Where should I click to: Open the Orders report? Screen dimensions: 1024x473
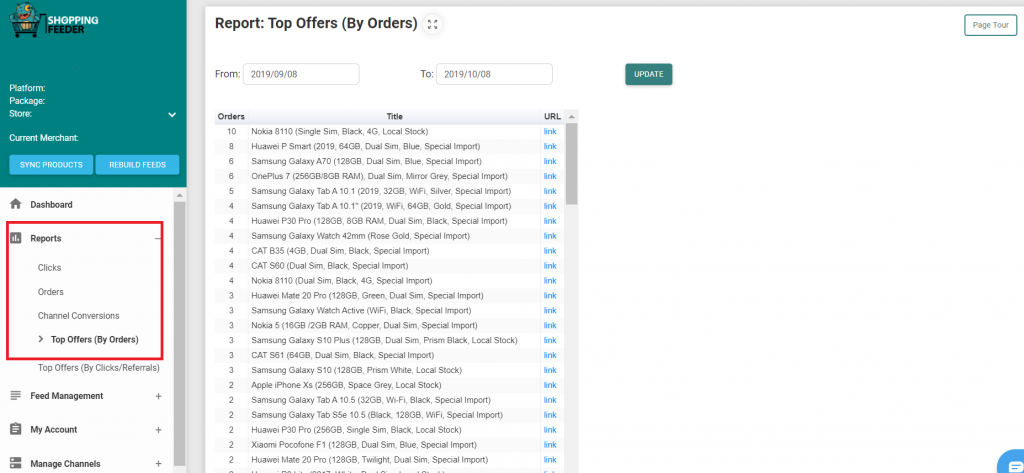click(50, 292)
